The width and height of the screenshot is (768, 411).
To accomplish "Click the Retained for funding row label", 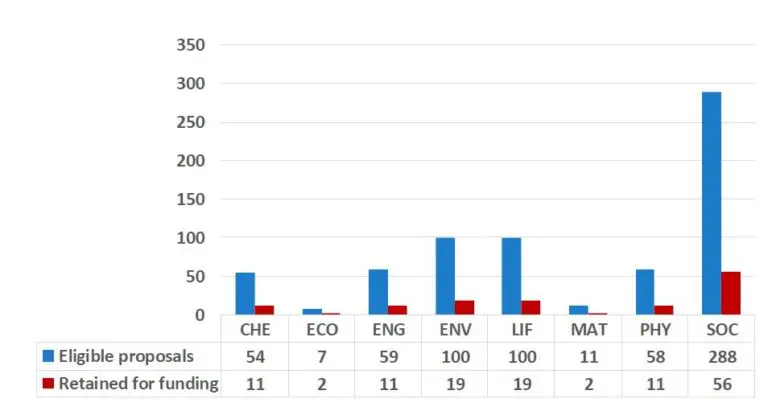I will 138,383.
